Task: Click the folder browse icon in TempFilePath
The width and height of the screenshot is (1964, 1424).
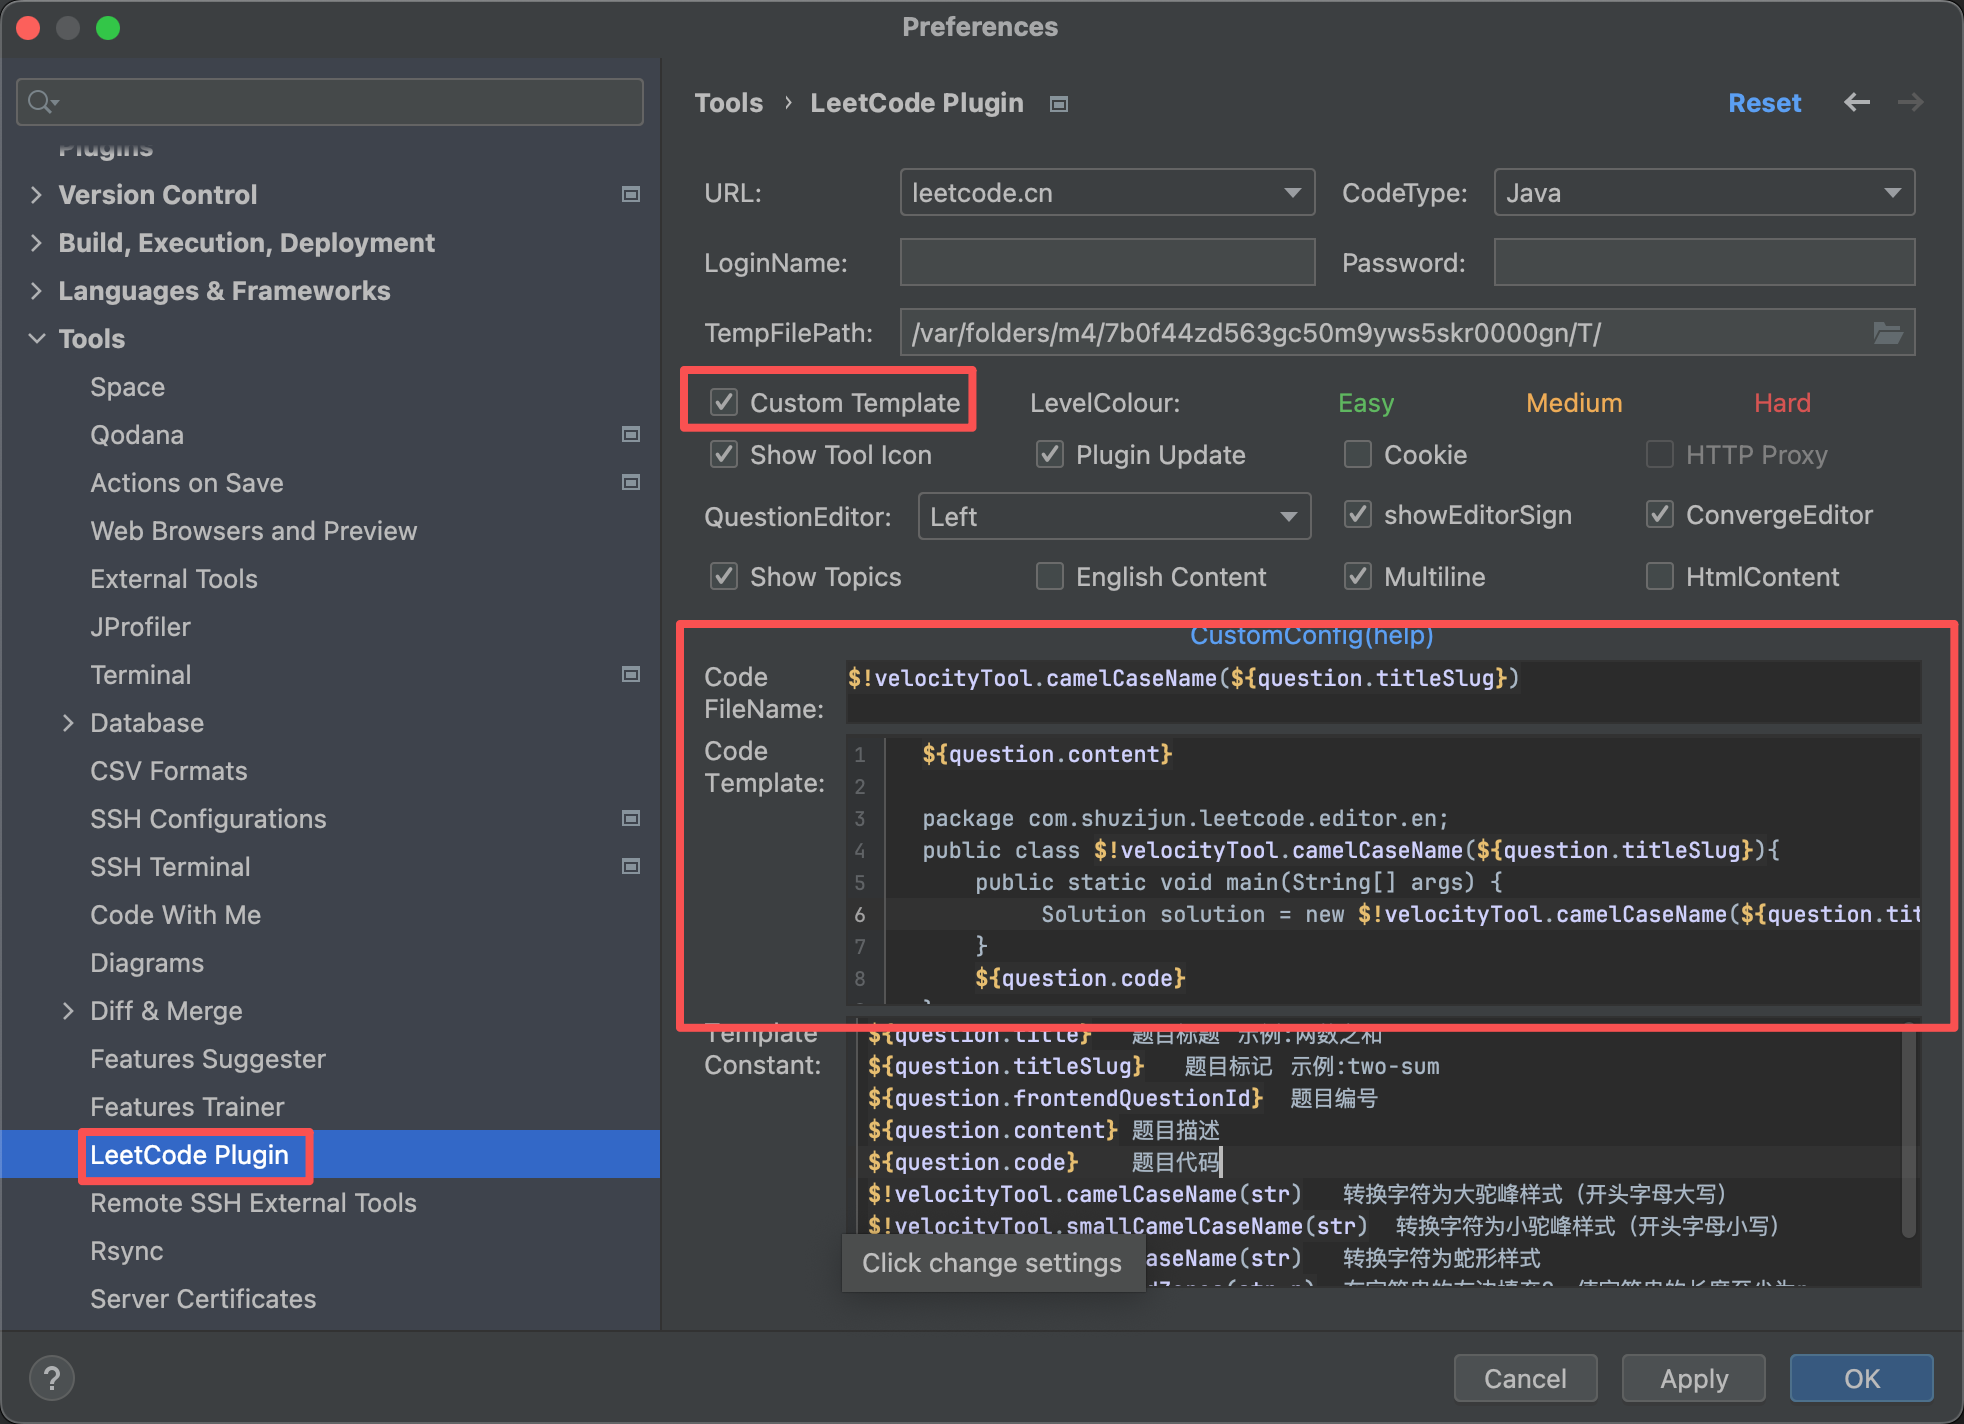Action: coord(1888,333)
